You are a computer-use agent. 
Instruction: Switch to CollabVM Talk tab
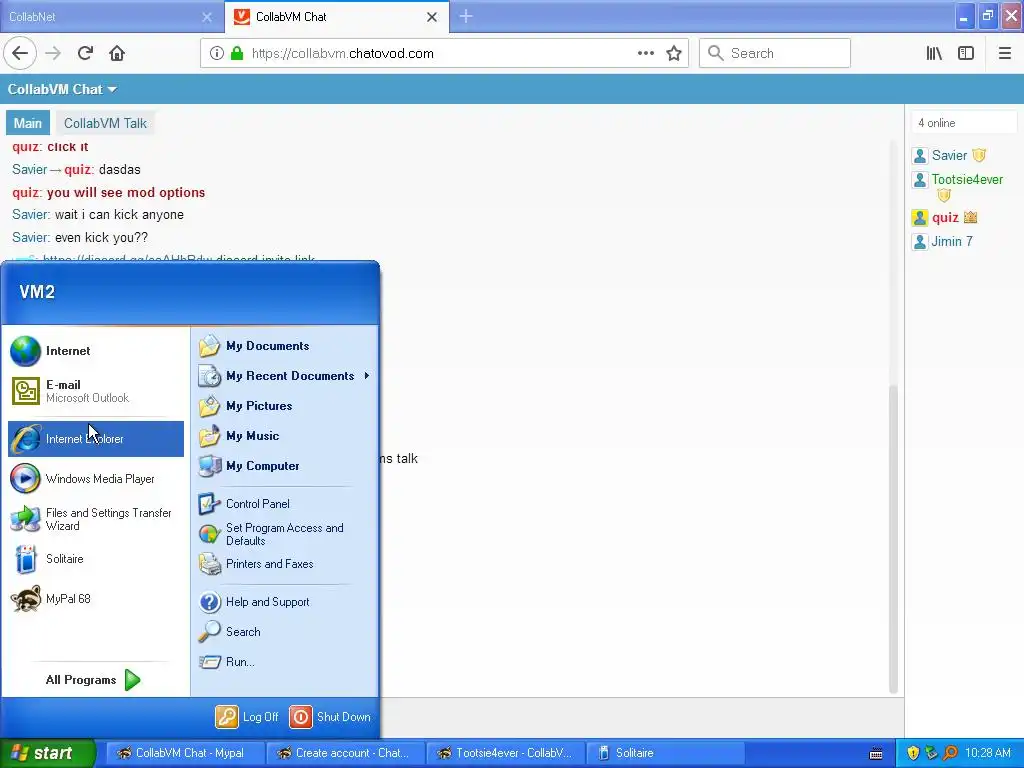pos(105,123)
